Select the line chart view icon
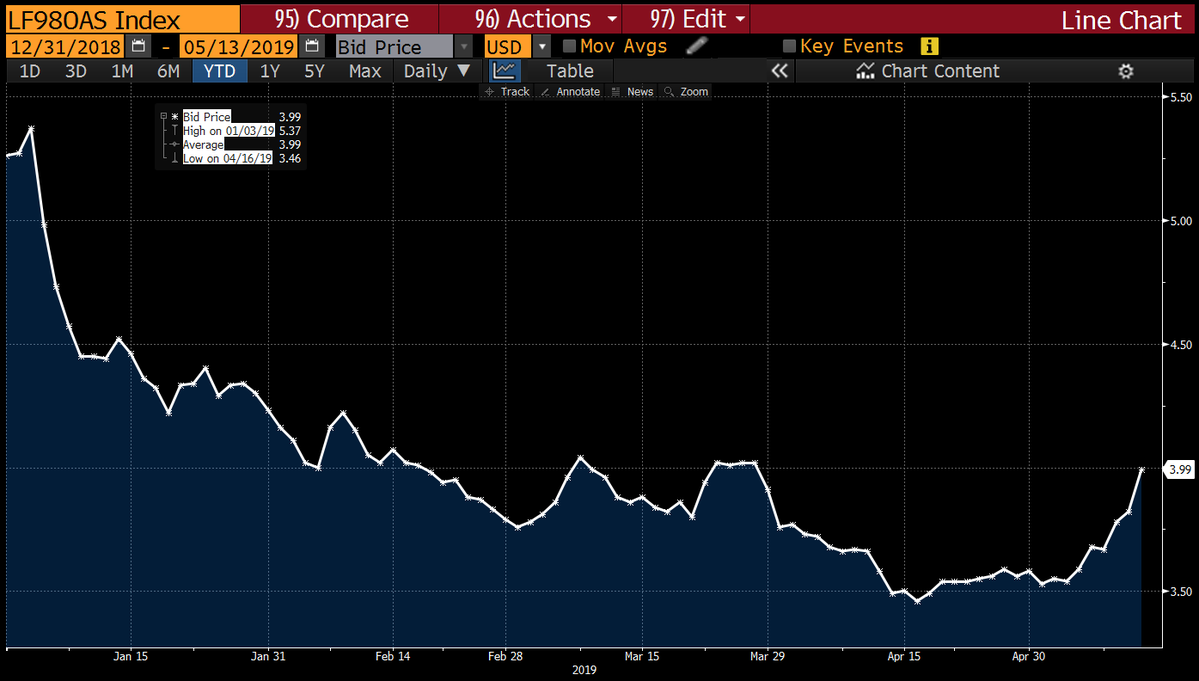 [x=505, y=71]
